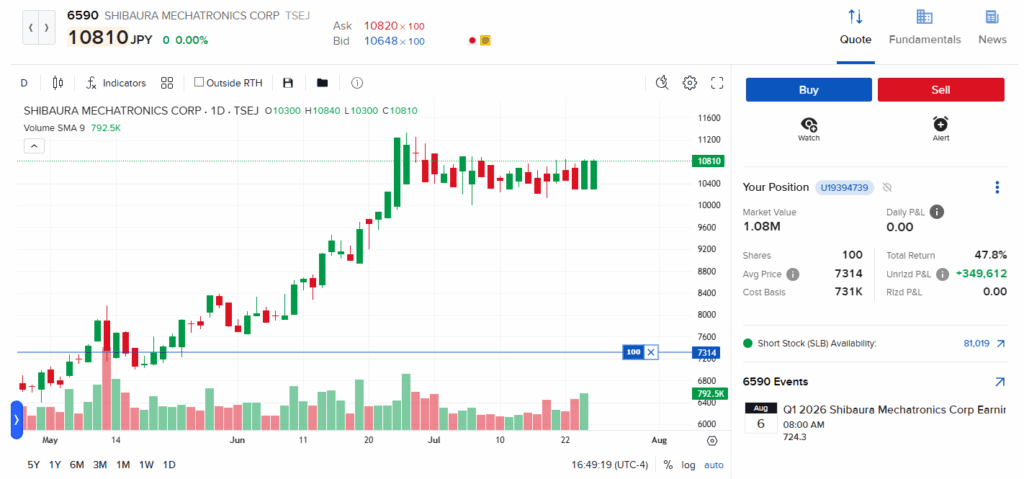Set chart range to 5Y
This screenshot has width=1024, height=479.
tap(33, 465)
